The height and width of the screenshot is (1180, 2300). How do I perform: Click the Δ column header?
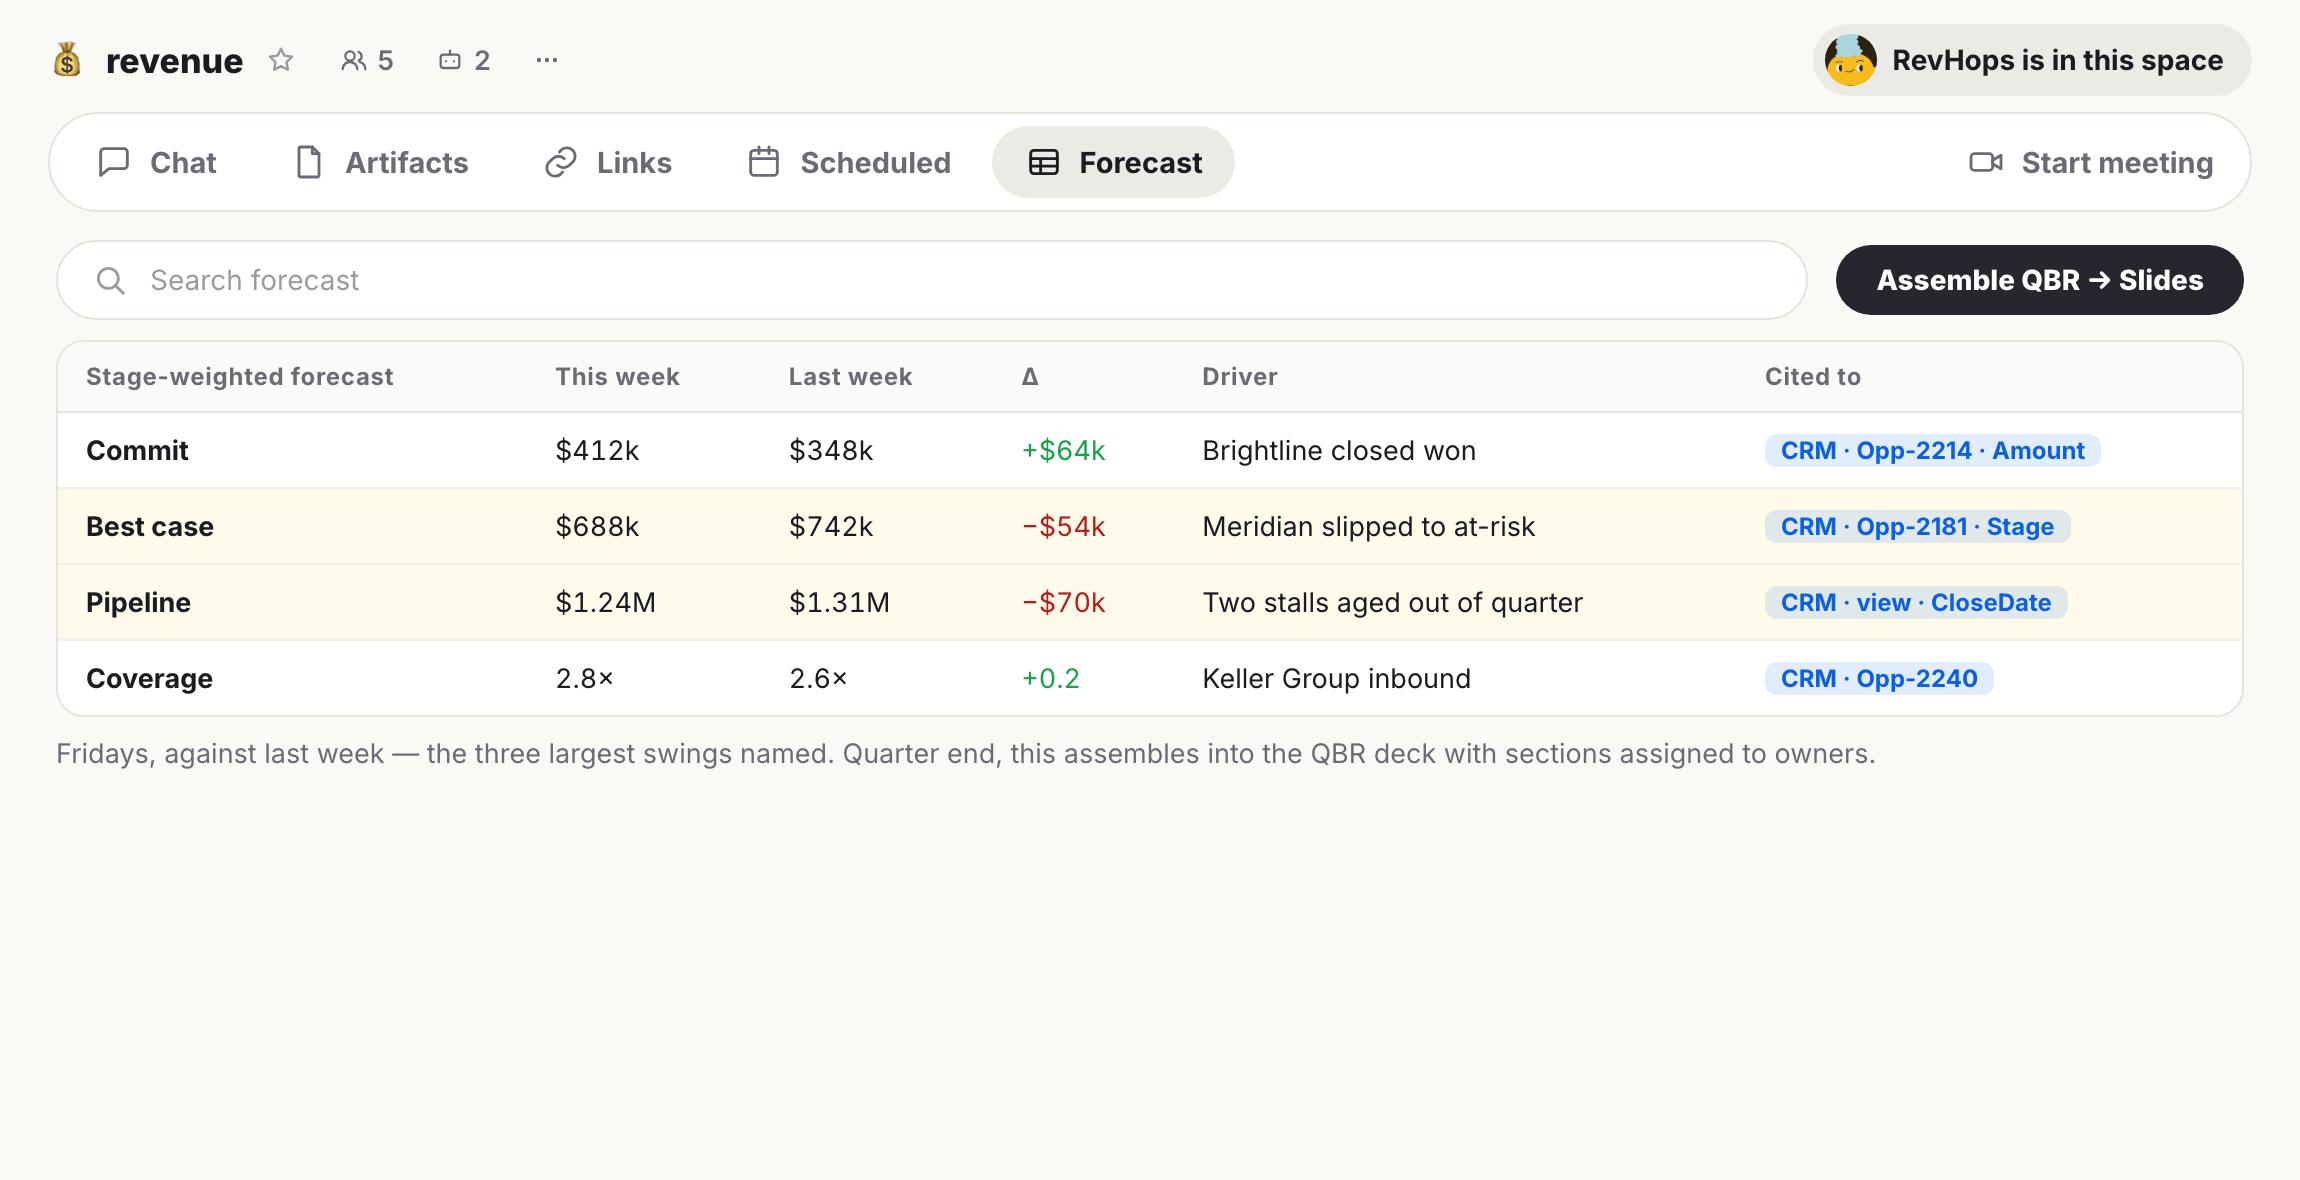click(1030, 377)
